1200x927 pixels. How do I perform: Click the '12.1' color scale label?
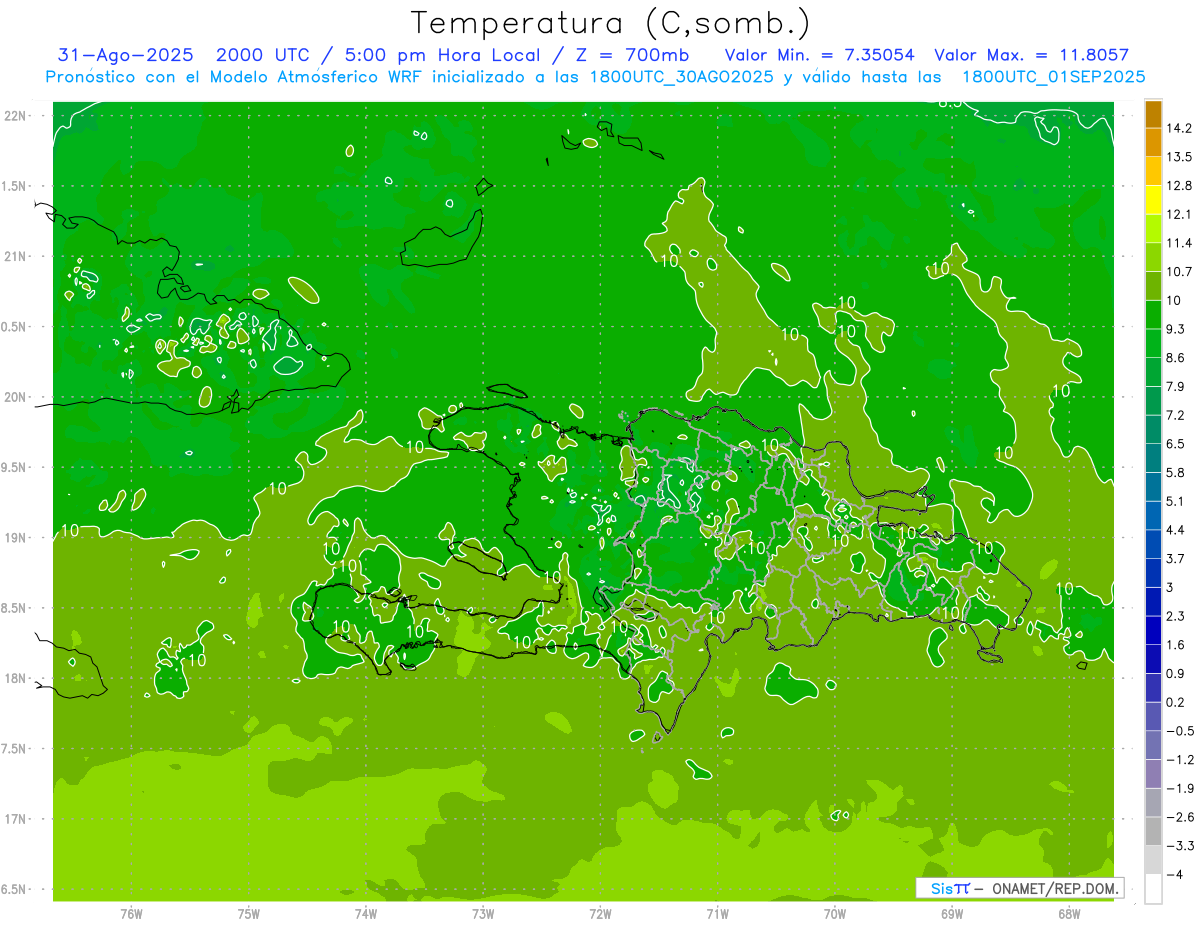pyautogui.click(x=1180, y=214)
